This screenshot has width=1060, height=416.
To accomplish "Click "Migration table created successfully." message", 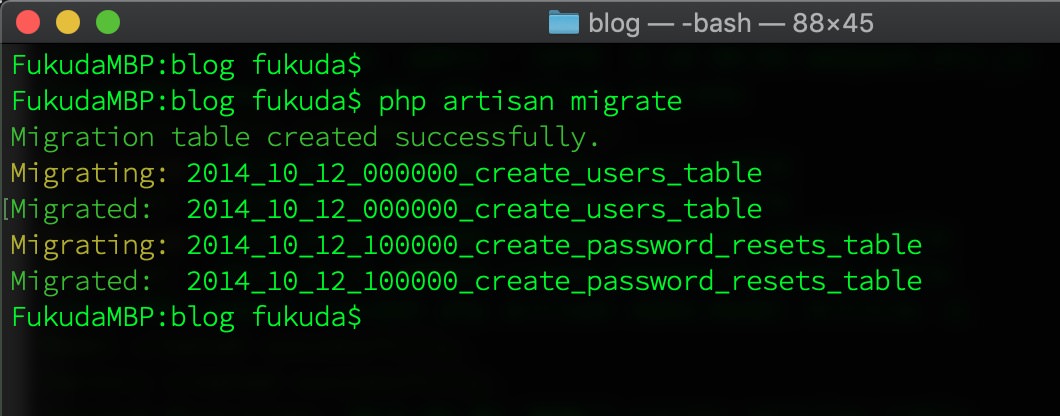I will pyautogui.click(x=306, y=137).
